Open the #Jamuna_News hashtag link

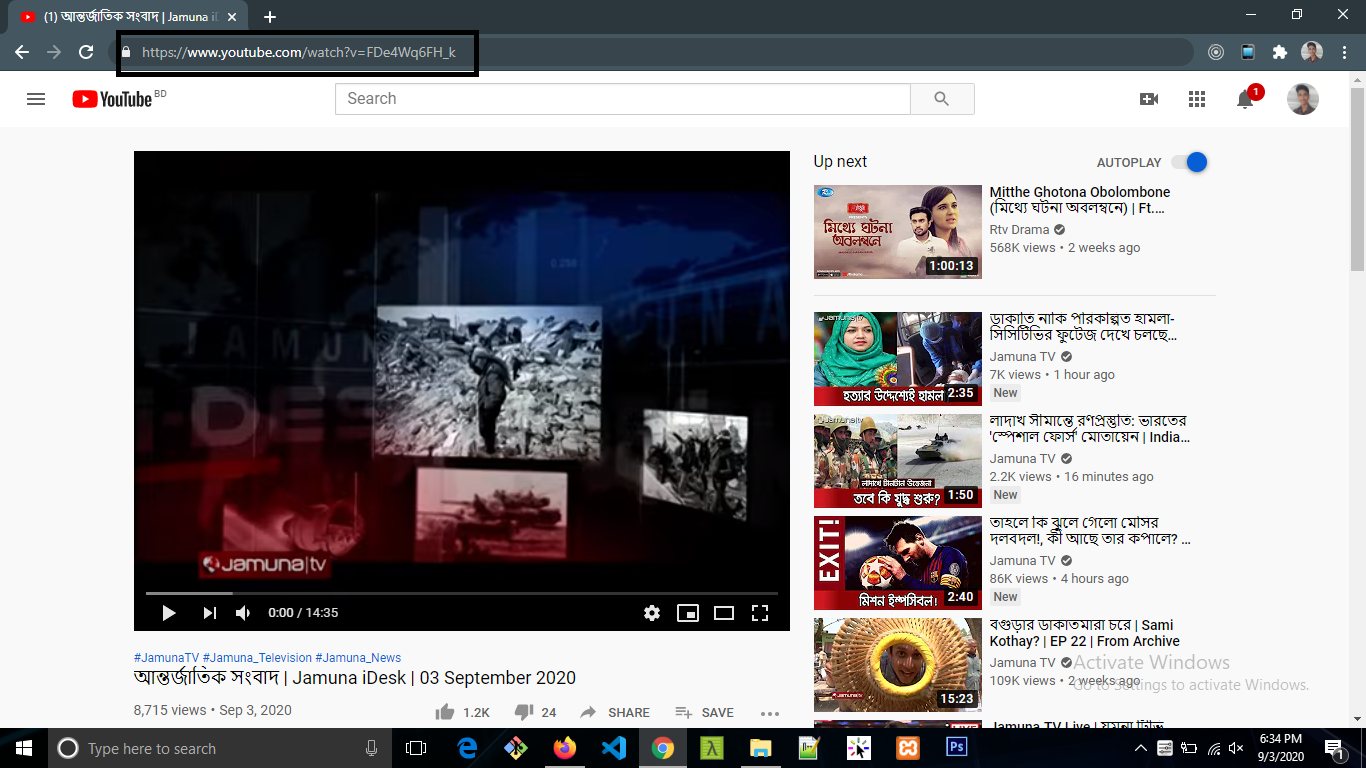click(x=358, y=657)
